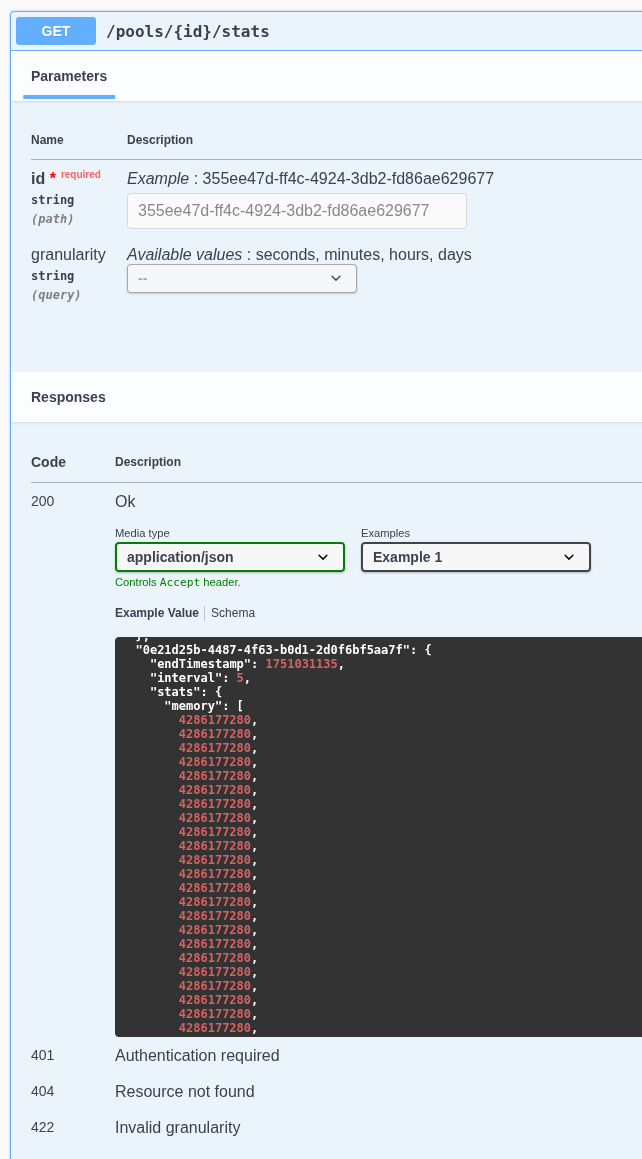
Task: Click the Authentication required description
Action: 197,1056
